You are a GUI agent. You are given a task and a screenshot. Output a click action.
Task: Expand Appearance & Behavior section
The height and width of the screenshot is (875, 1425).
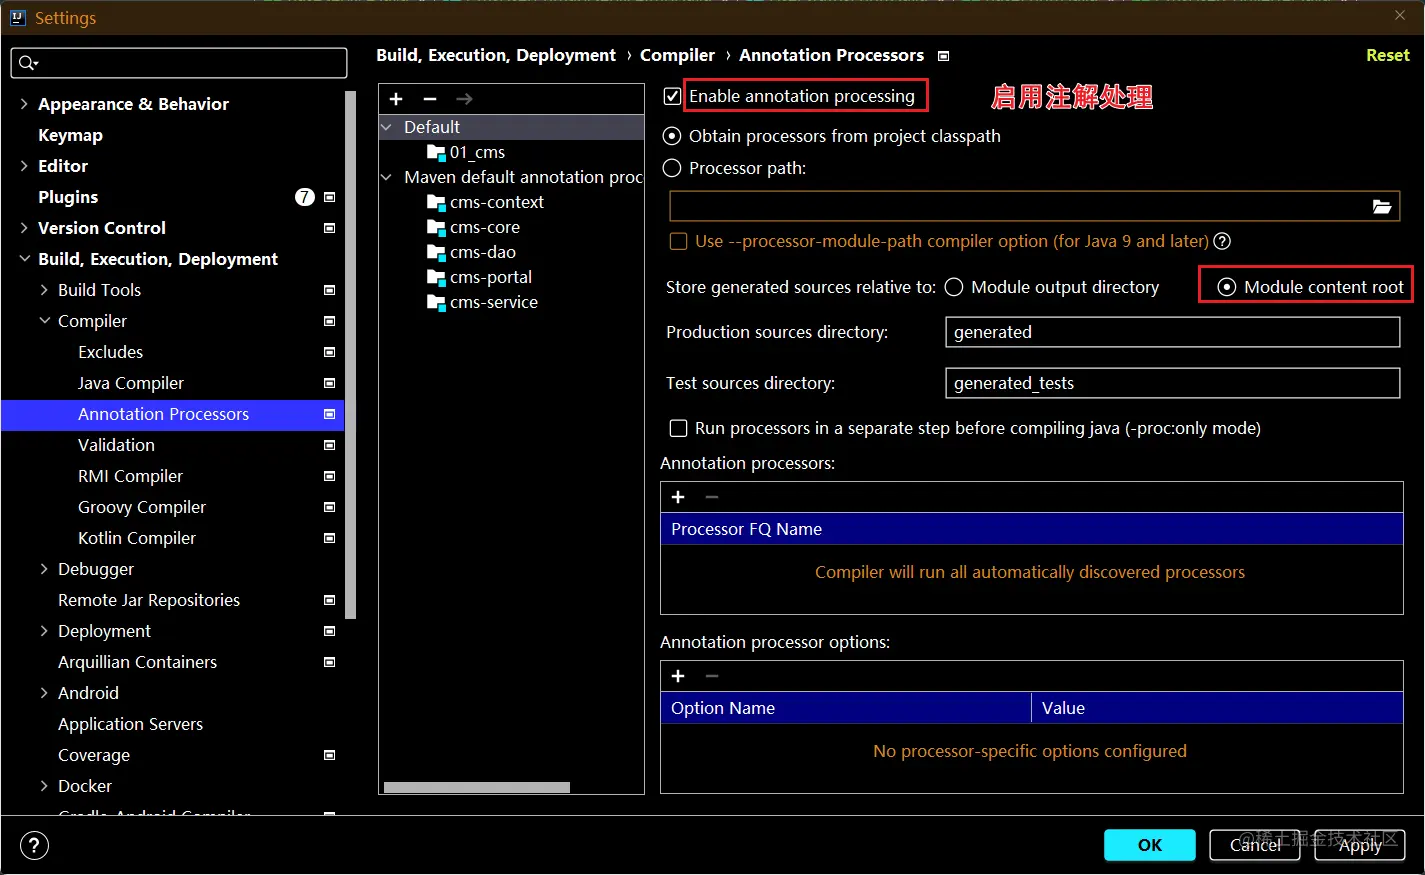24,104
